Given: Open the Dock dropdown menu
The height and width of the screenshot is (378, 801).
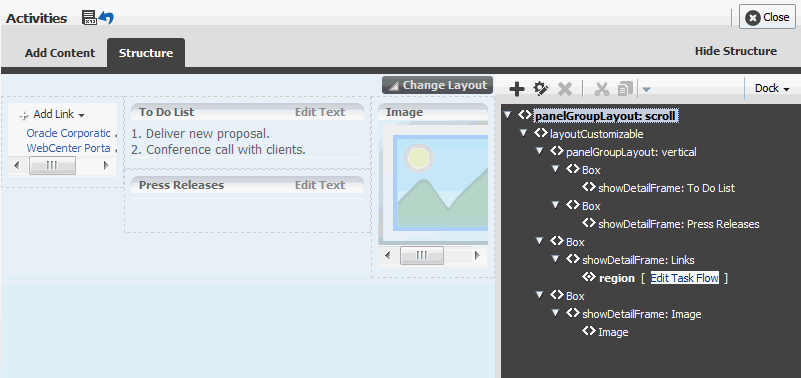Looking at the screenshot, I should point(772,88).
